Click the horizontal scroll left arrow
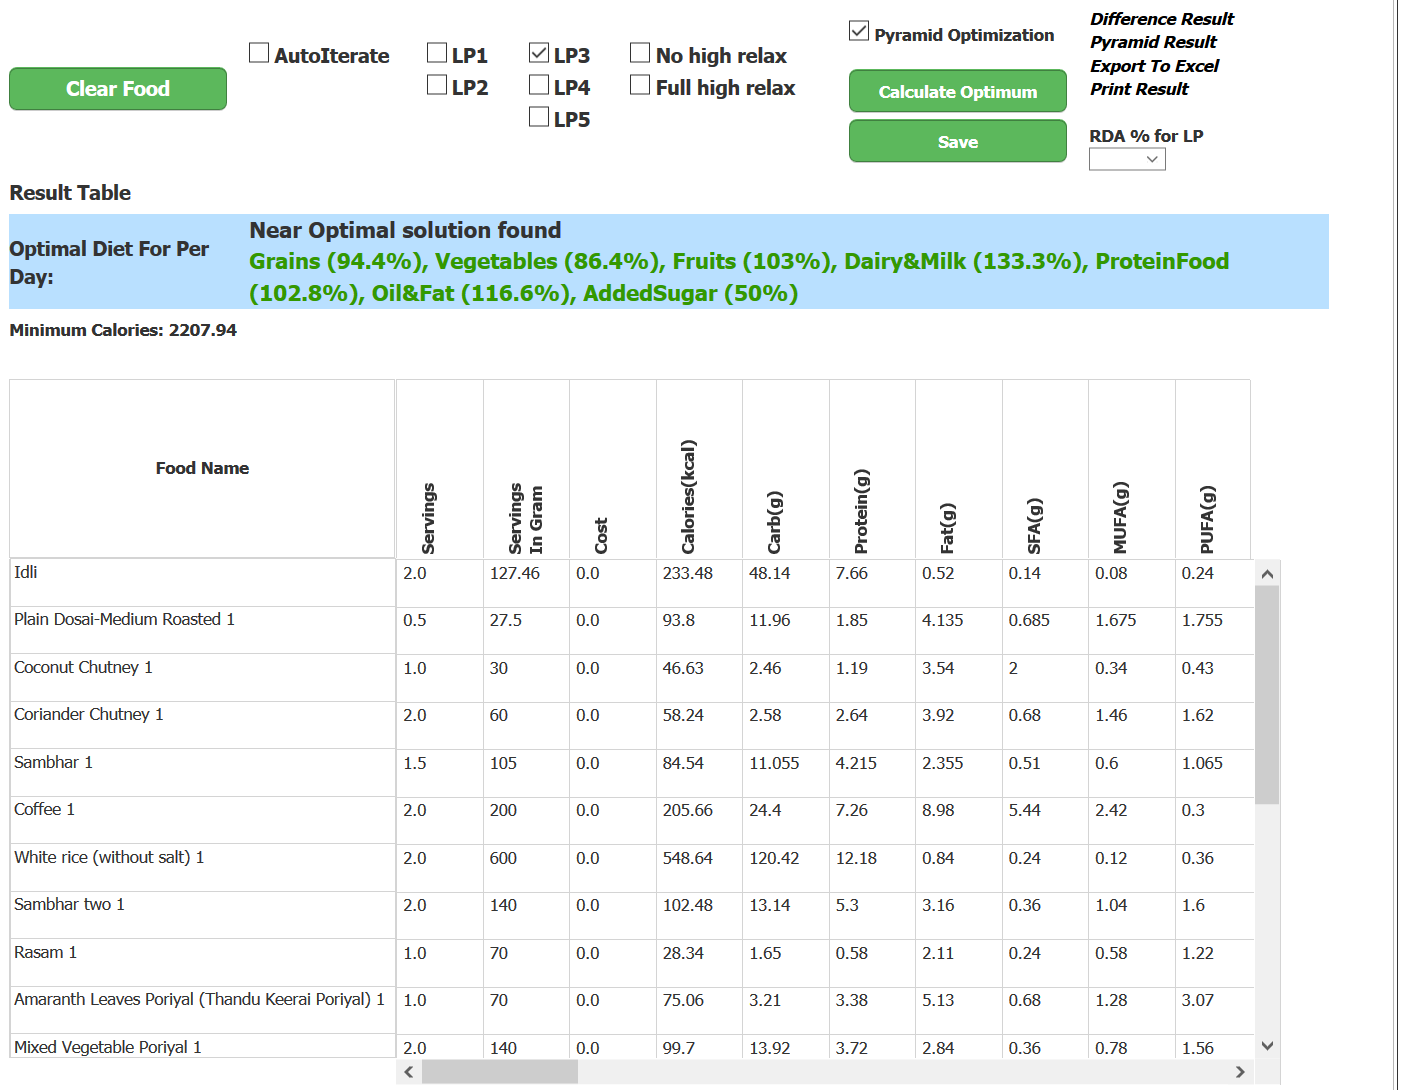 [408, 1072]
